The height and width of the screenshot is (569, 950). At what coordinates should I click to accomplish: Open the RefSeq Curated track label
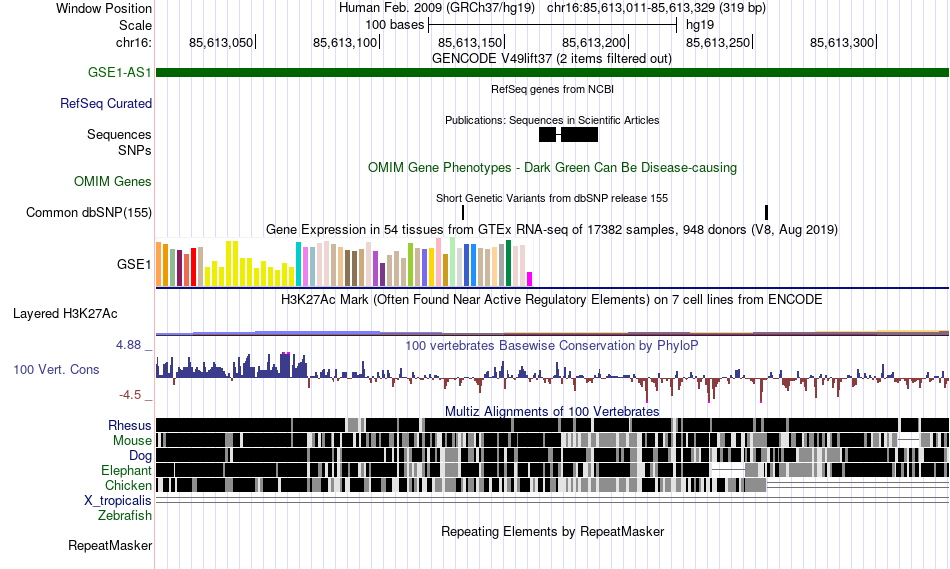point(106,104)
